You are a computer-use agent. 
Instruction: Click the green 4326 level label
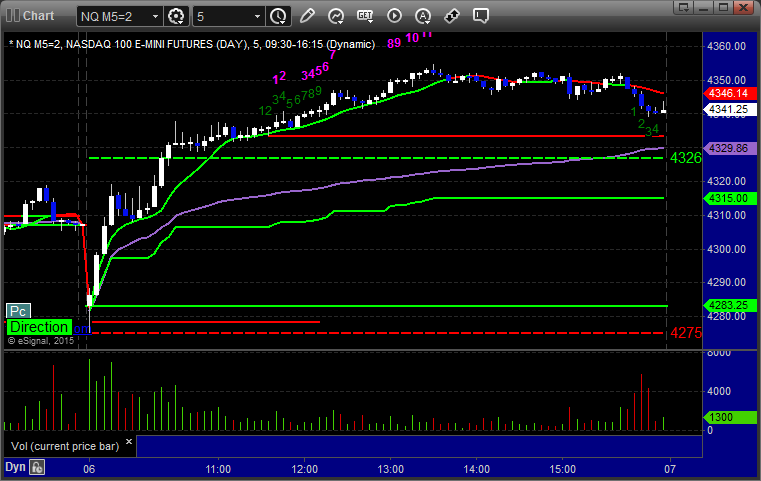point(685,158)
